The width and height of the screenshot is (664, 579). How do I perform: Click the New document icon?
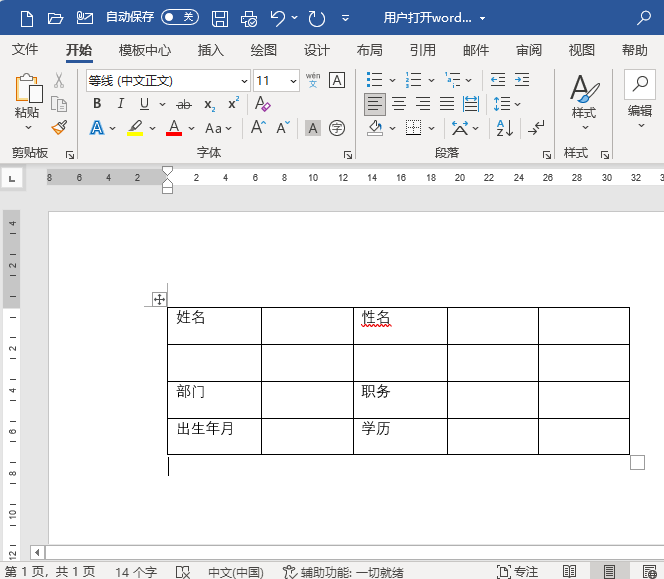tap(27, 18)
